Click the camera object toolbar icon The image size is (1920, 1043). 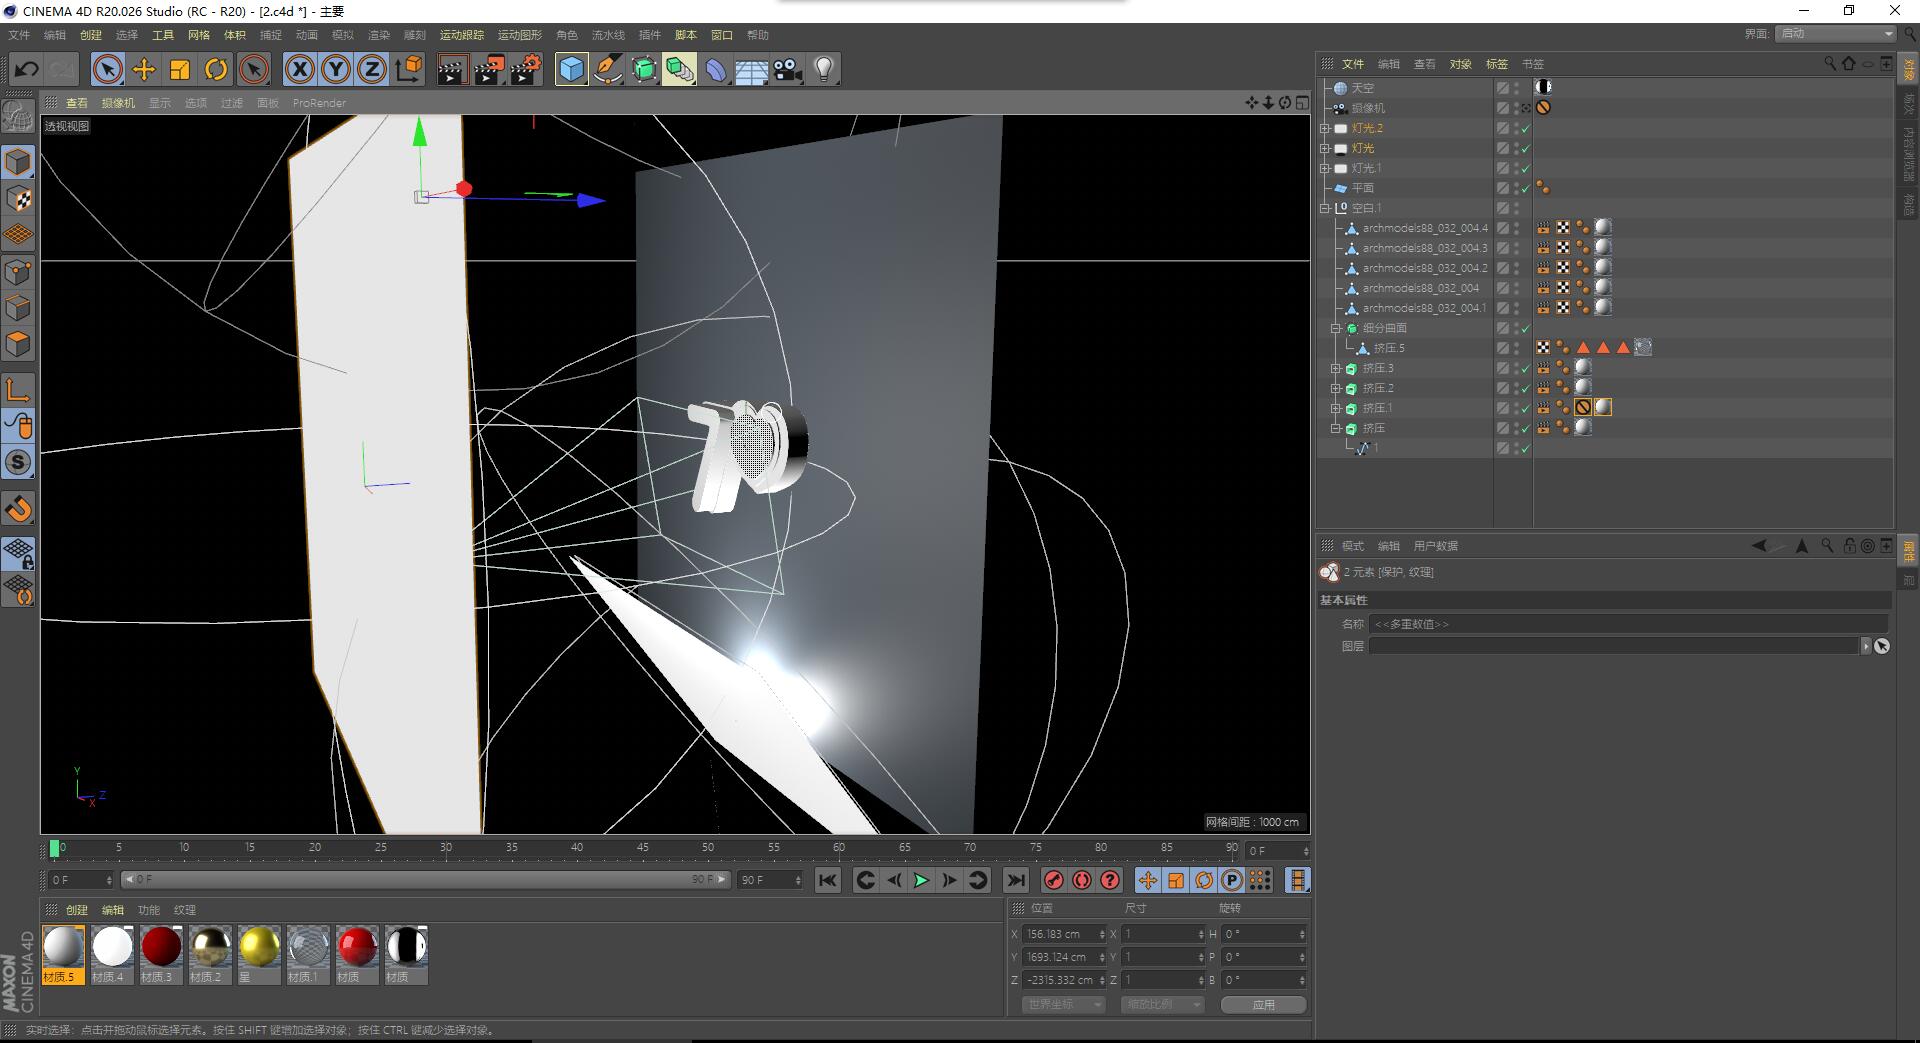[x=788, y=69]
